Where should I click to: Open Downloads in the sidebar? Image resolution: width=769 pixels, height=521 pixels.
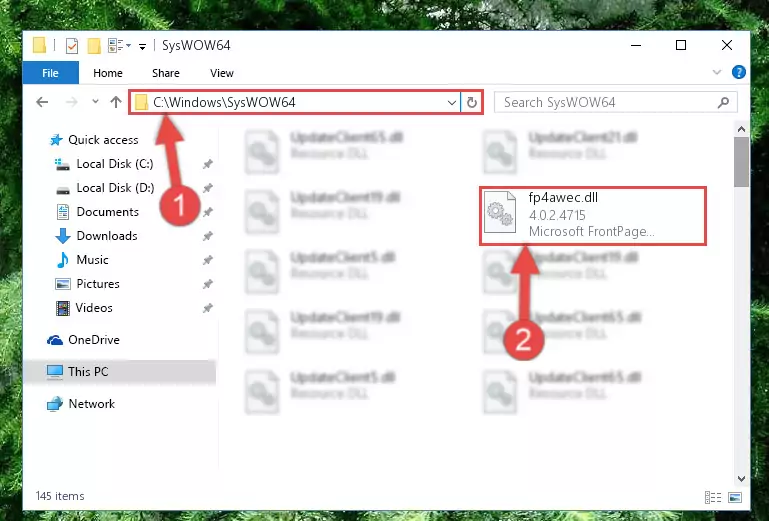pos(97,236)
